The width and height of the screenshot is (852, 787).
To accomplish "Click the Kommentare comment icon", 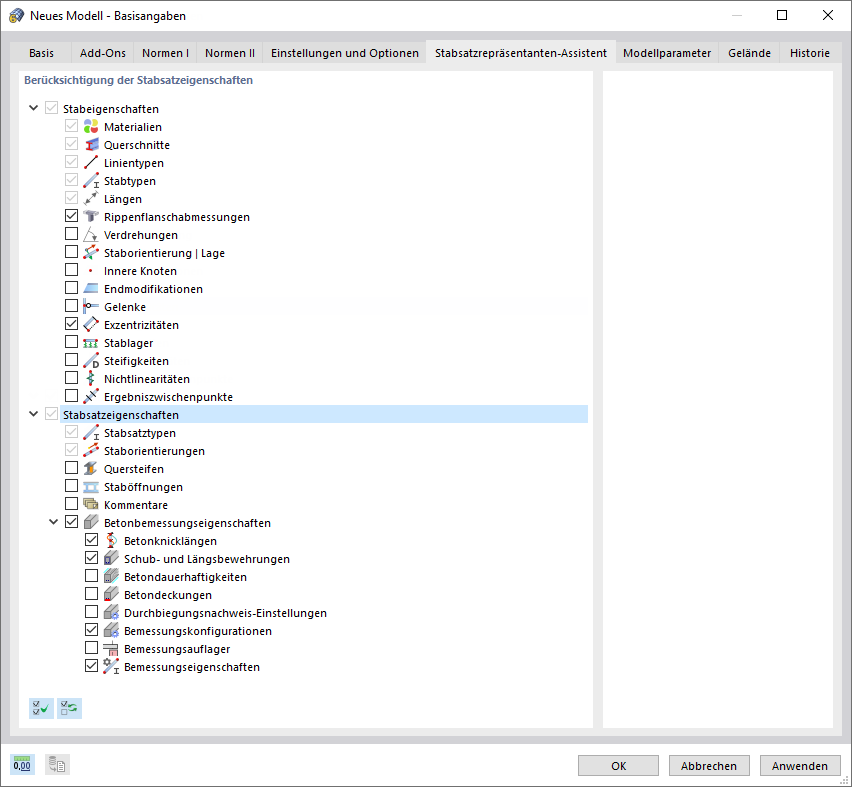I will [91, 504].
